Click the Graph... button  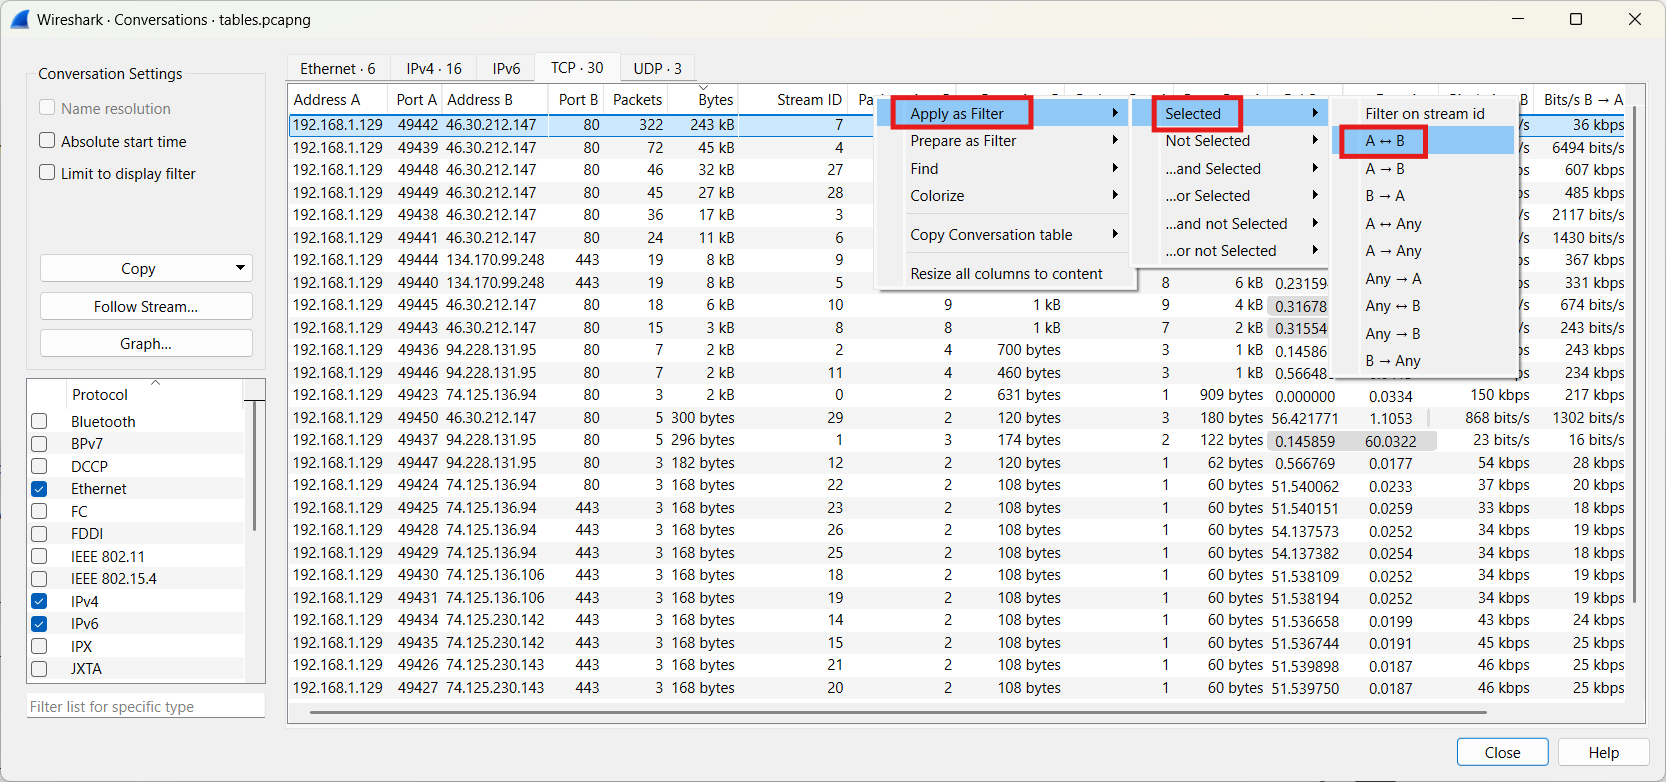[146, 343]
